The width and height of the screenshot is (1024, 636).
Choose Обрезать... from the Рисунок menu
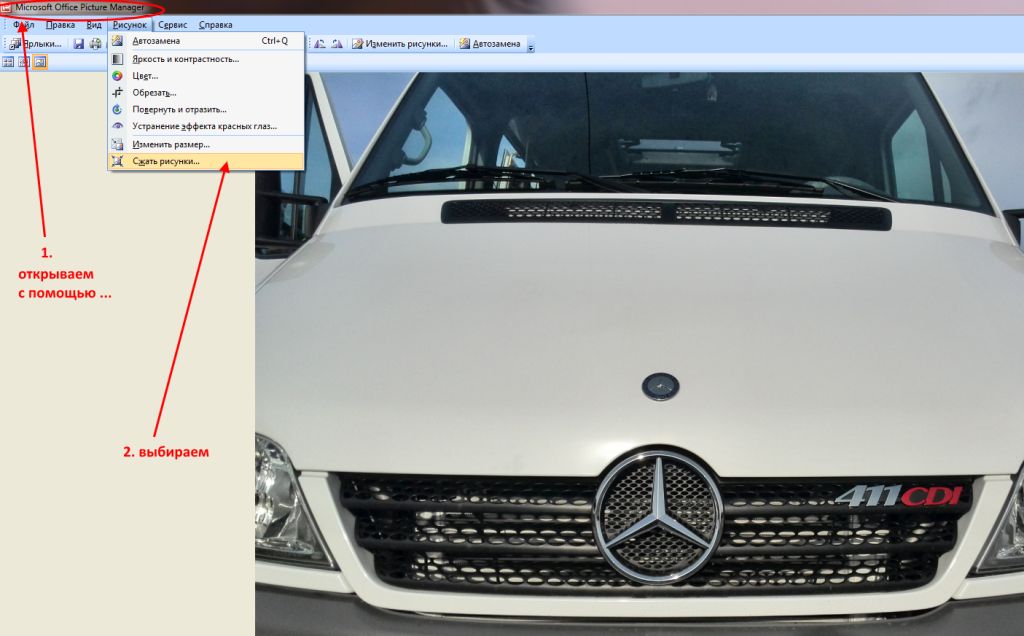click(x=206, y=93)
